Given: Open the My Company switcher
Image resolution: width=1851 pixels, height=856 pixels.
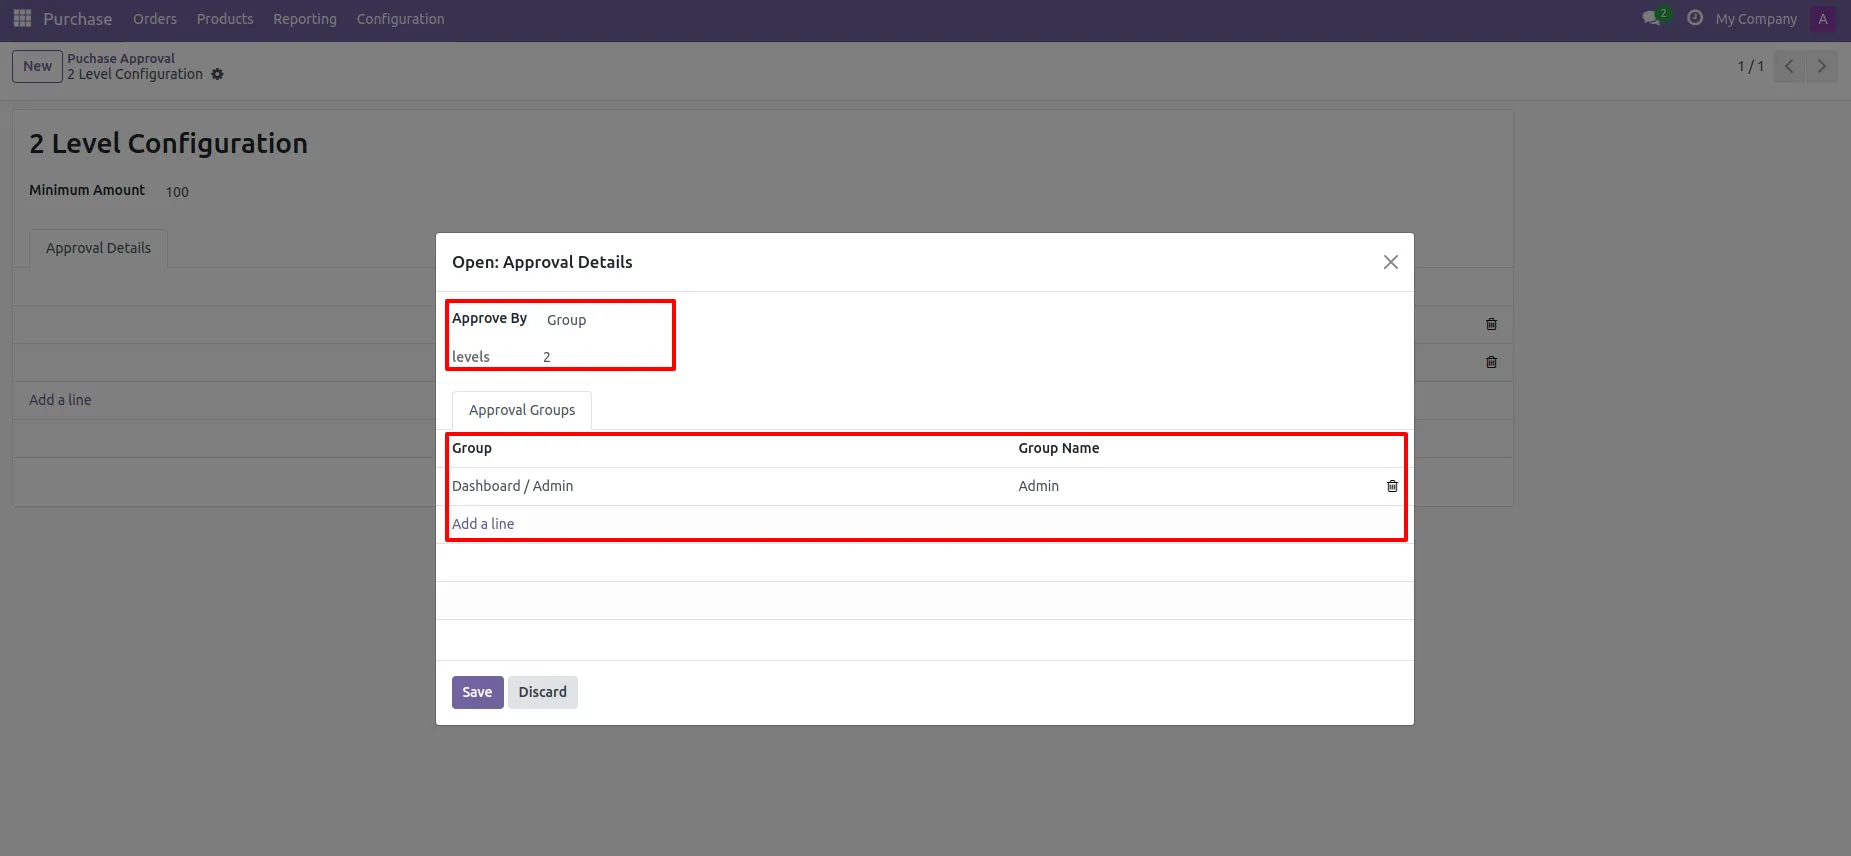Looking at the screenshot, I should [1756, 19].
